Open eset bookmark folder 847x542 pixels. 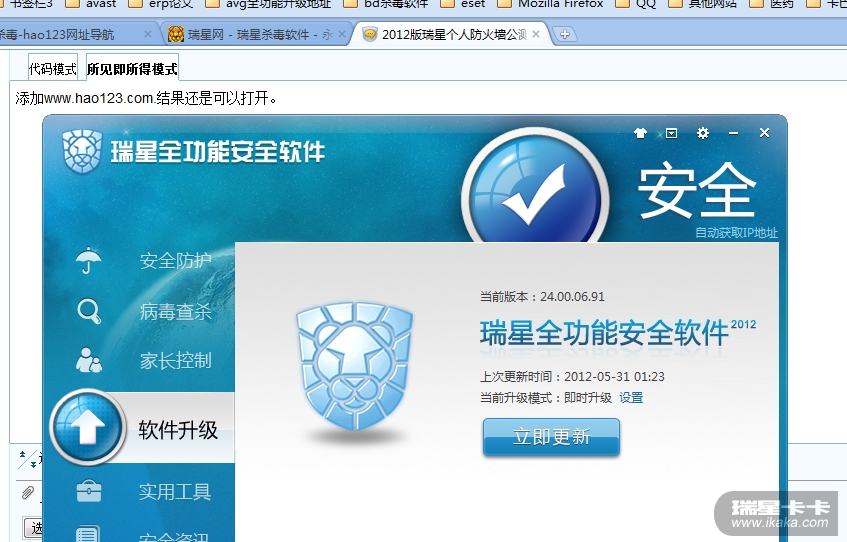[x=462, y=4]
